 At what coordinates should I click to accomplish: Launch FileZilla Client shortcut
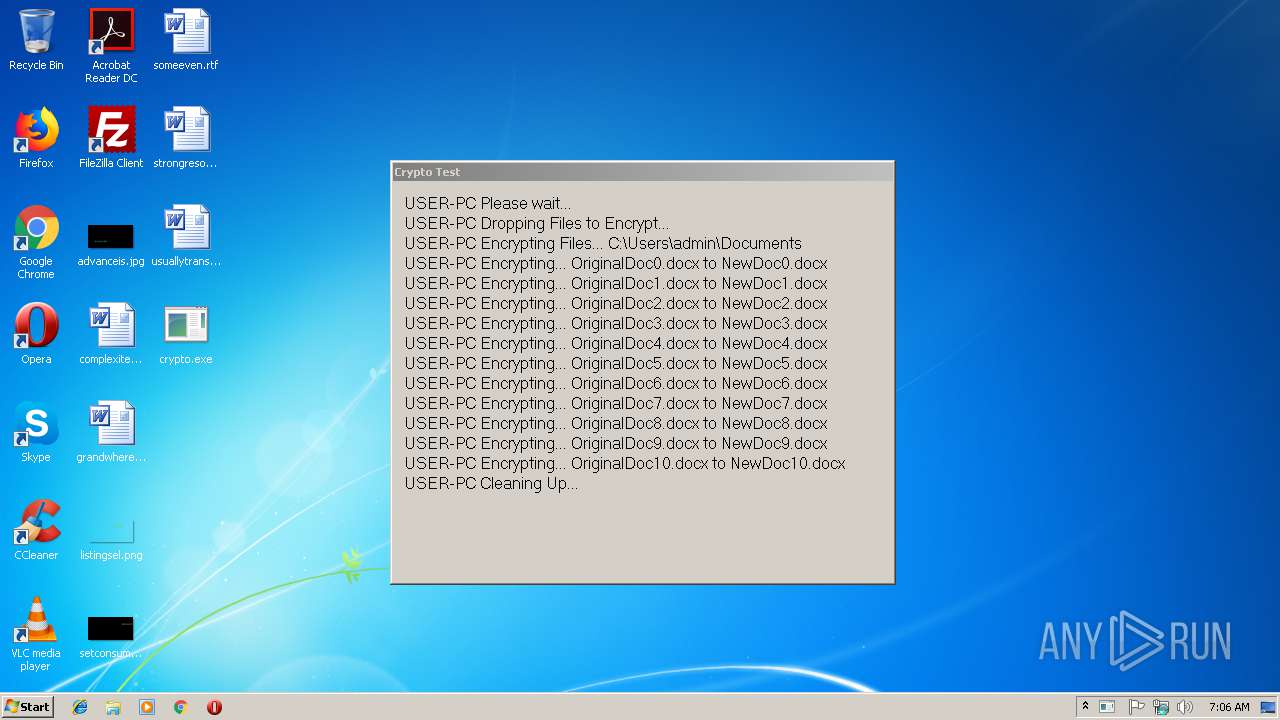point(111,138)
